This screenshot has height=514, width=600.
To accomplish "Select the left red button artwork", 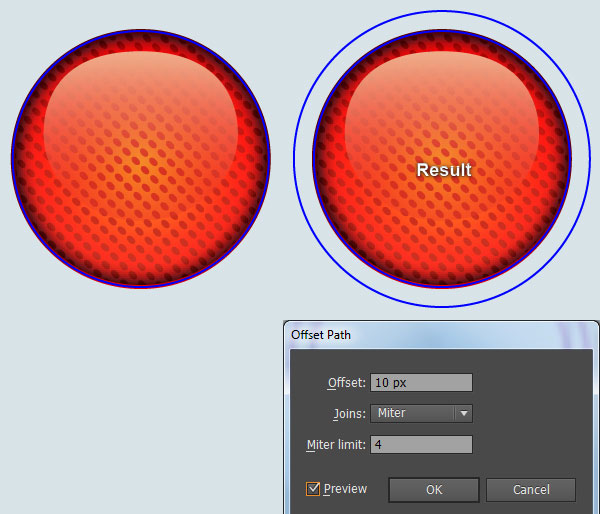I will (x=141, y=158).
